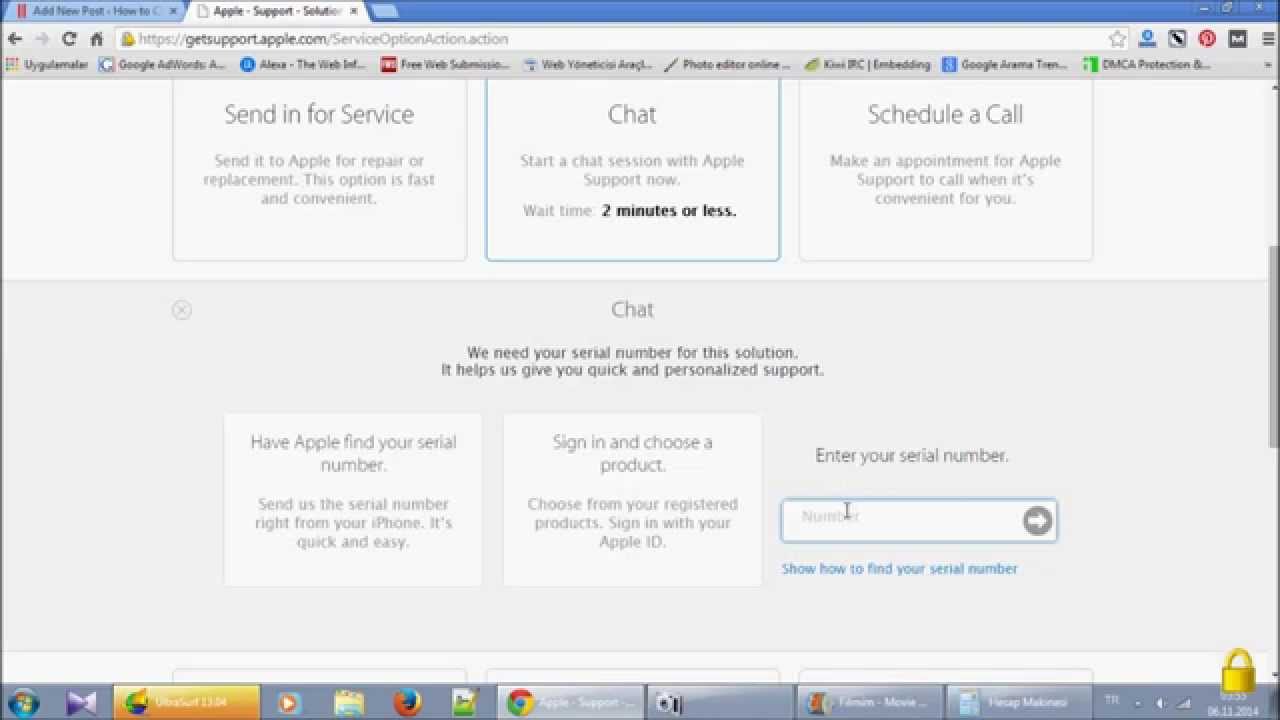Open the Photo editor online bookmark

pos(728,65)
